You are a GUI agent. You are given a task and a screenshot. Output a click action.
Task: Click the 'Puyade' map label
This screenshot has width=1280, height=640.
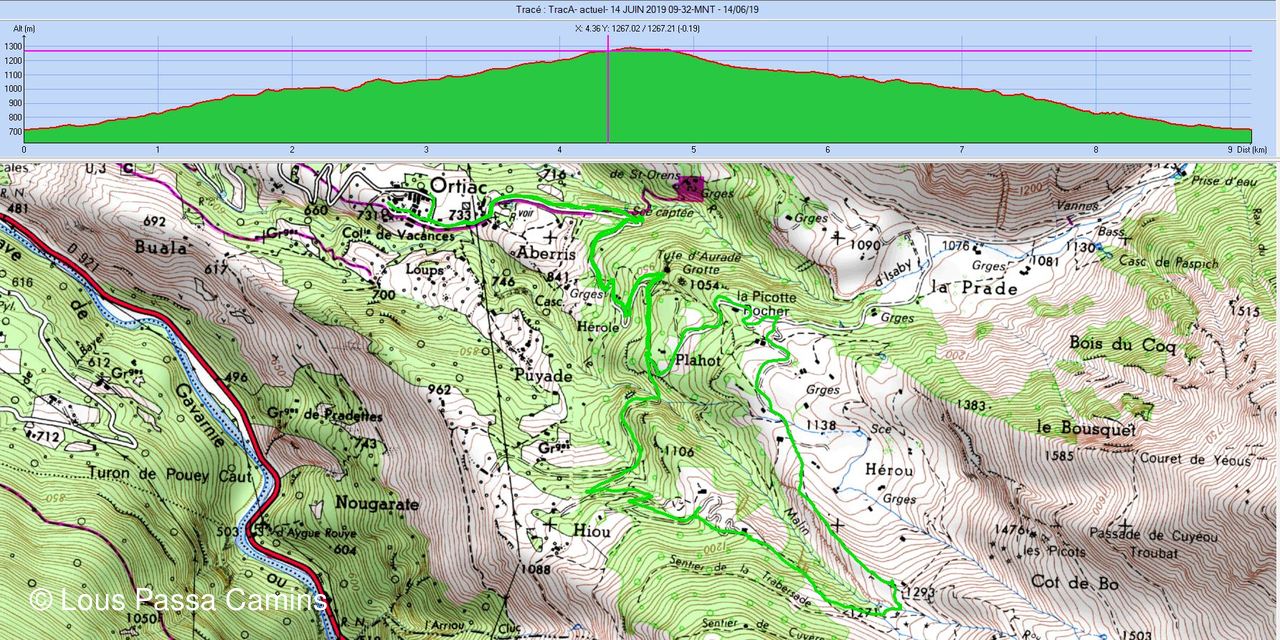click(x=545, y=377)
